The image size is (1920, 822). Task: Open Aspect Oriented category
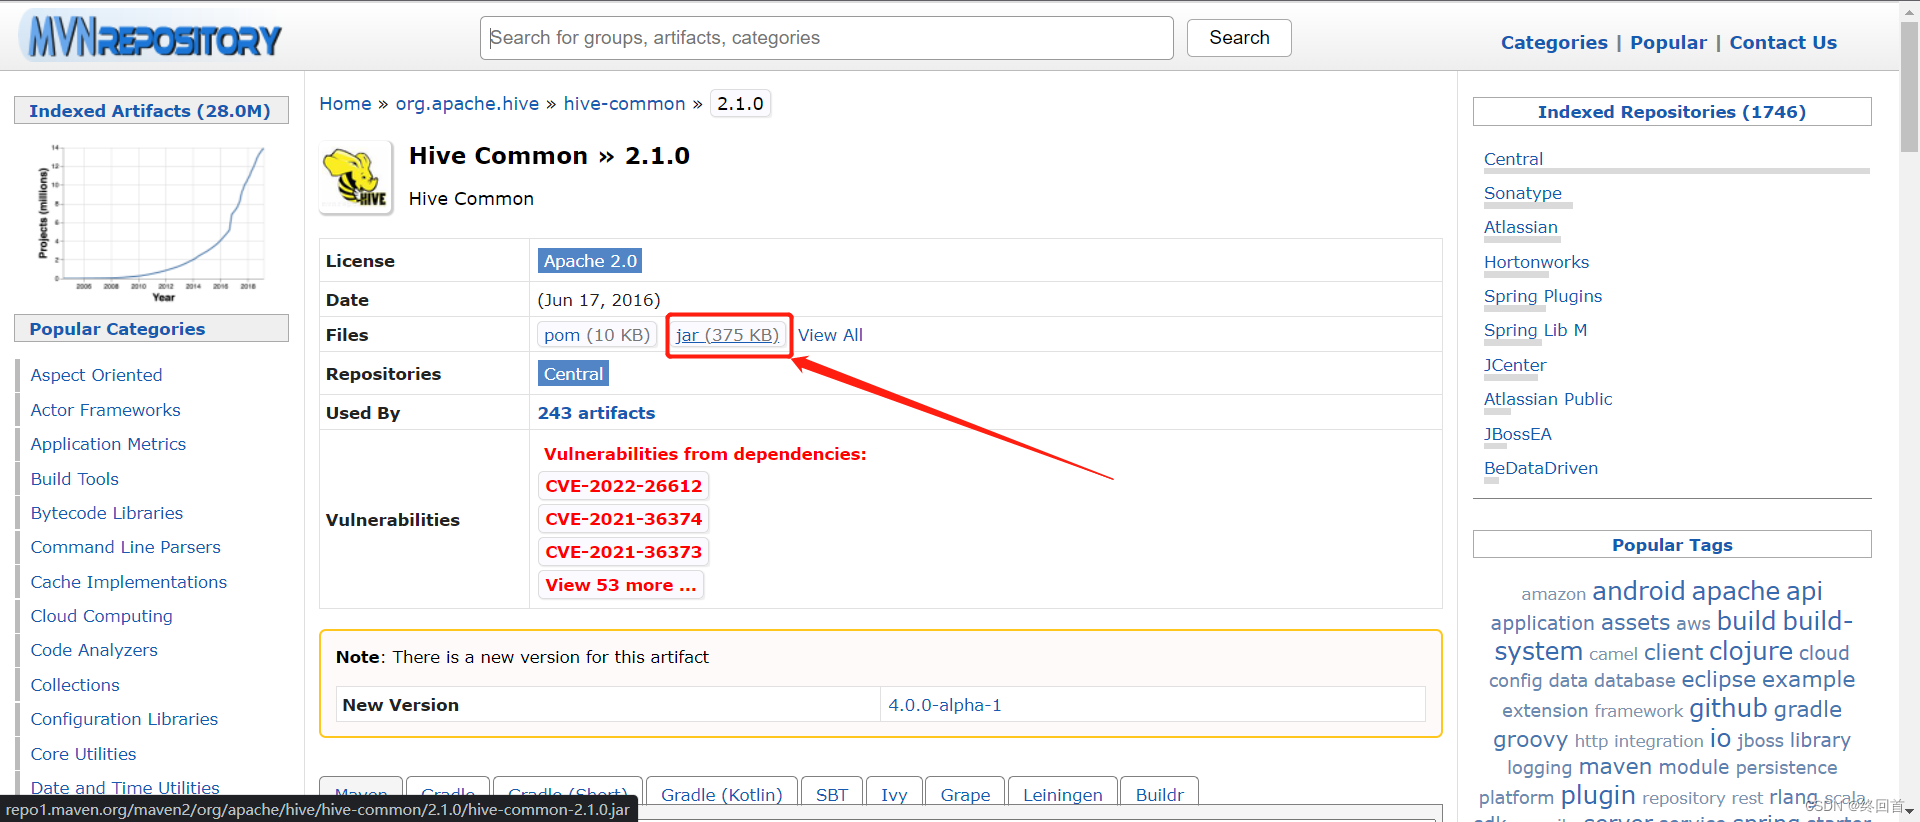tap(96, 375)
